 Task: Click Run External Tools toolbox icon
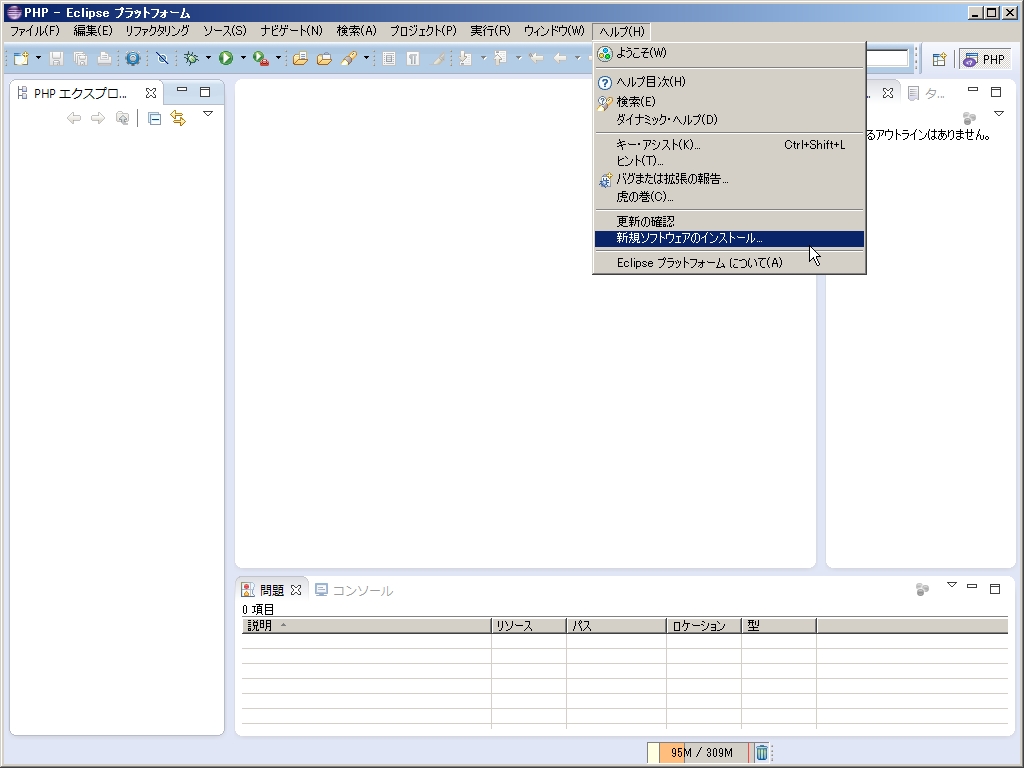(261, 59)
